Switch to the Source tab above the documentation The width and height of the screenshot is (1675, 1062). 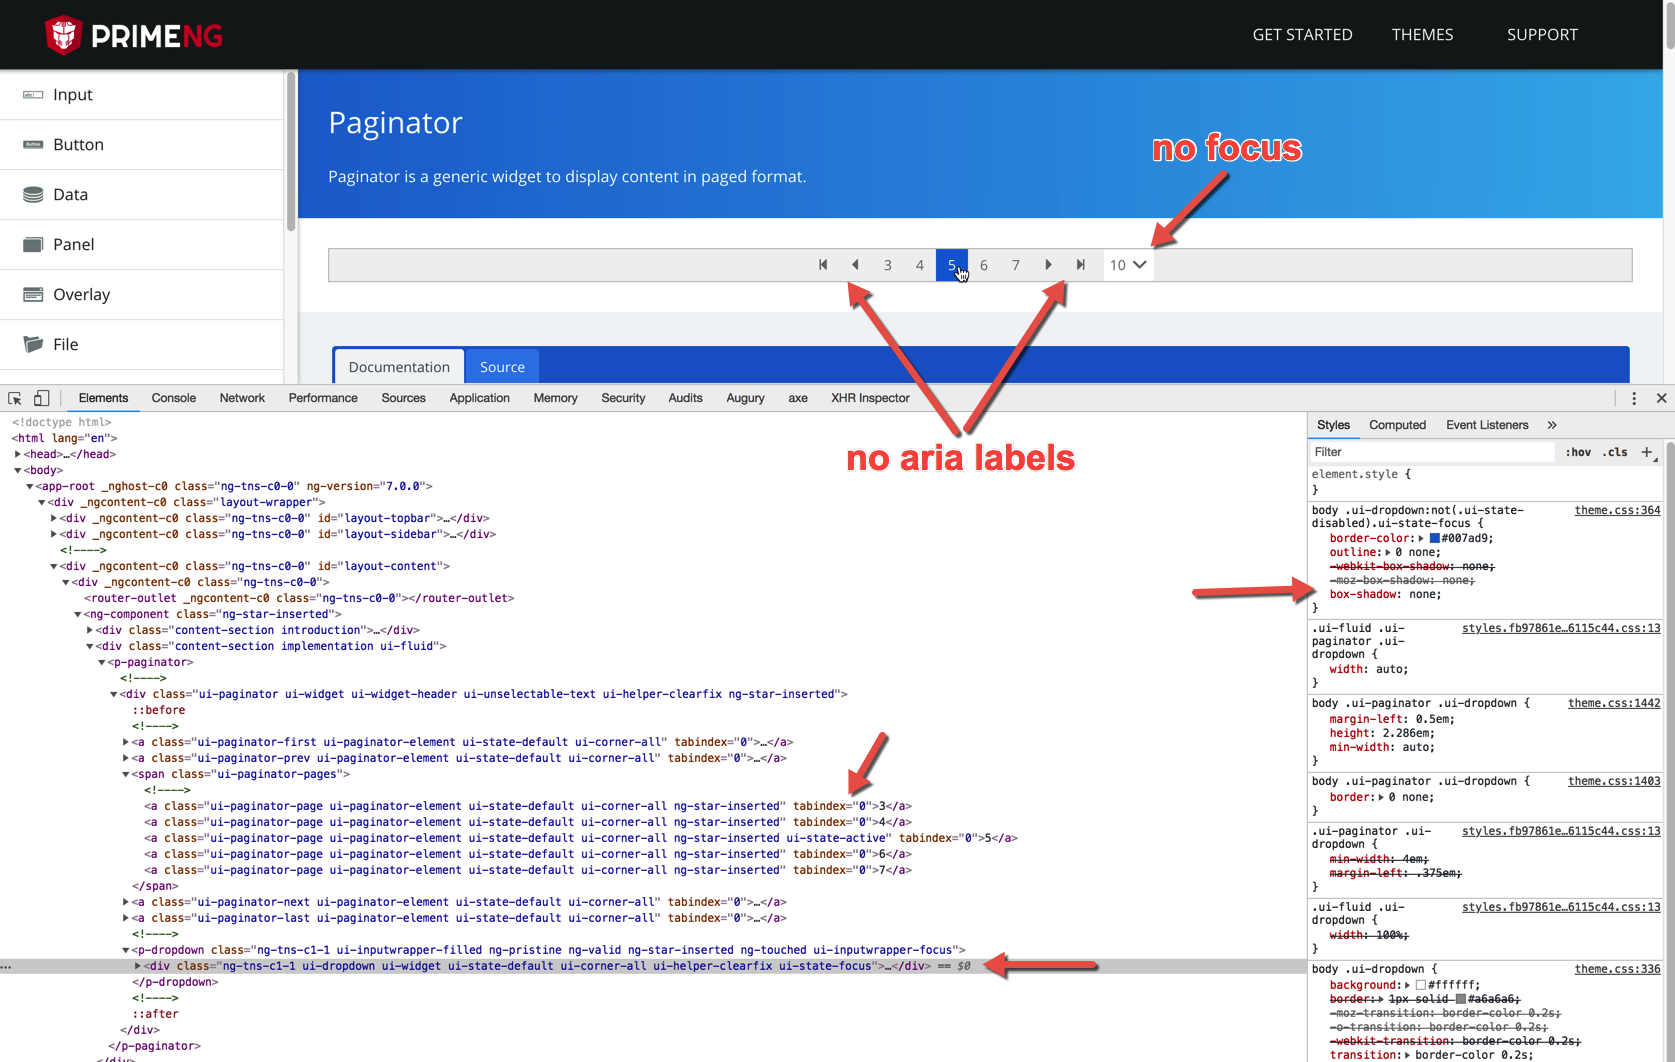point(502,366)
